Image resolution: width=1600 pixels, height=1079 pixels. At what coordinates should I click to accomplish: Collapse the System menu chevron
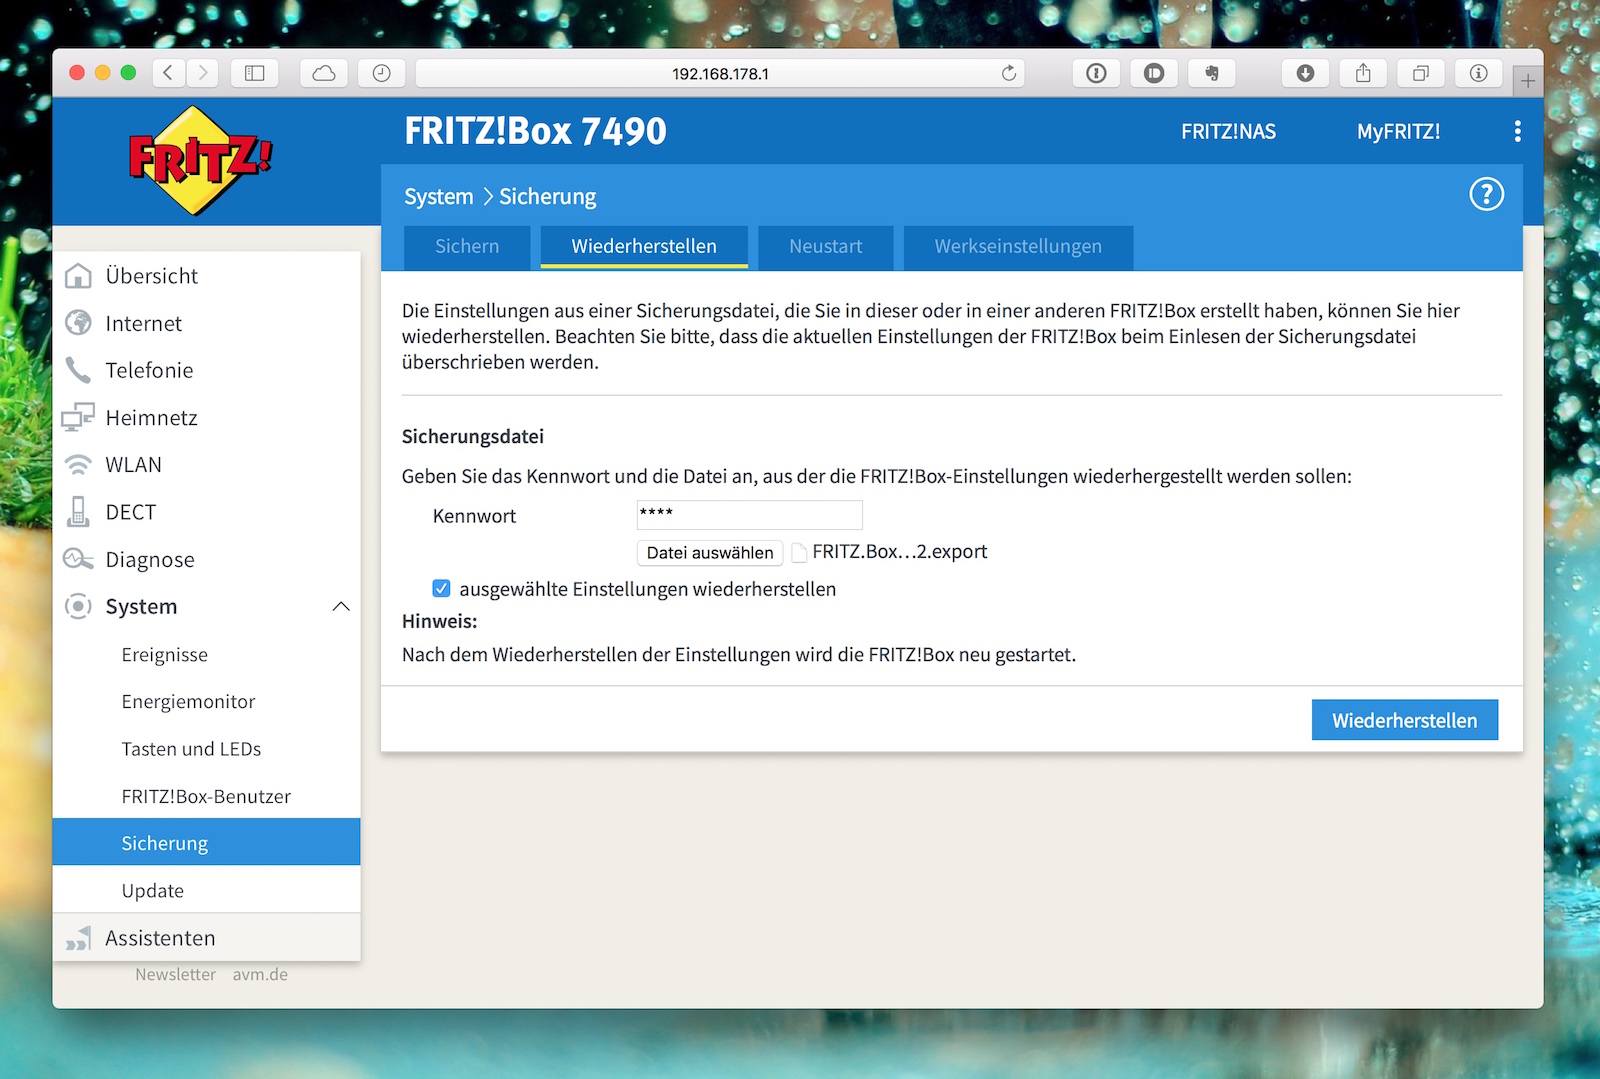[341, 606]
